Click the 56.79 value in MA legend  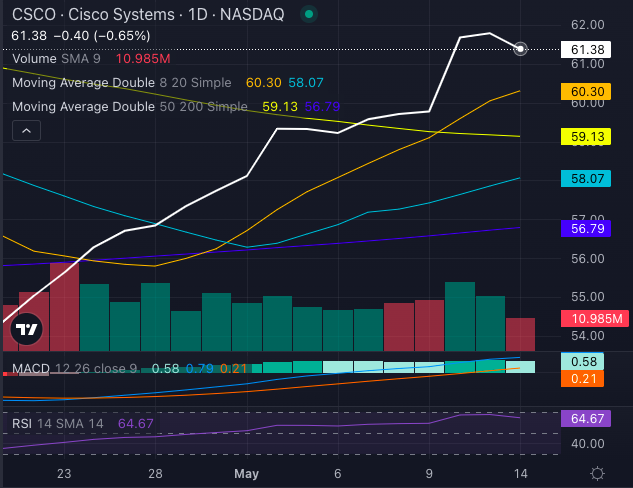(x=322, y=107)
